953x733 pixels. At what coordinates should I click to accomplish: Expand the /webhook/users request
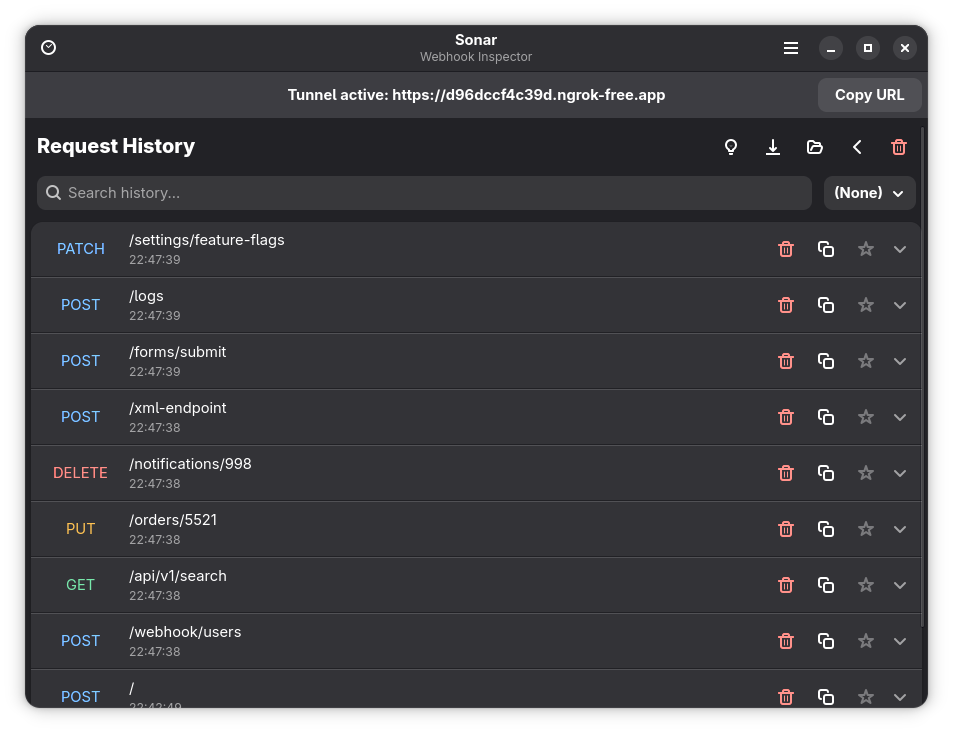click(x=900, y=641)
